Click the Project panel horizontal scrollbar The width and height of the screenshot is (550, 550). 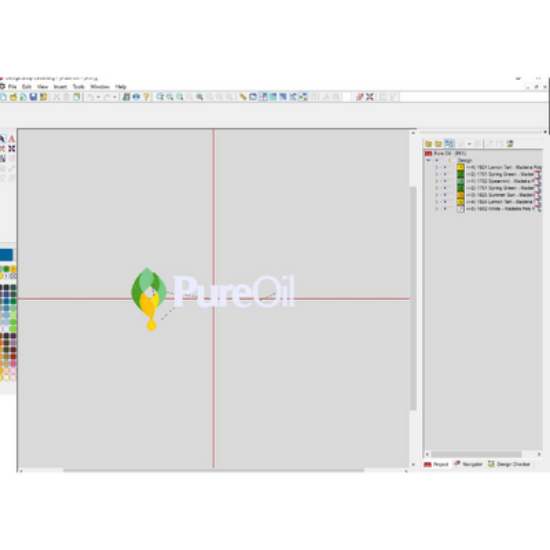(x=476, y=454)
